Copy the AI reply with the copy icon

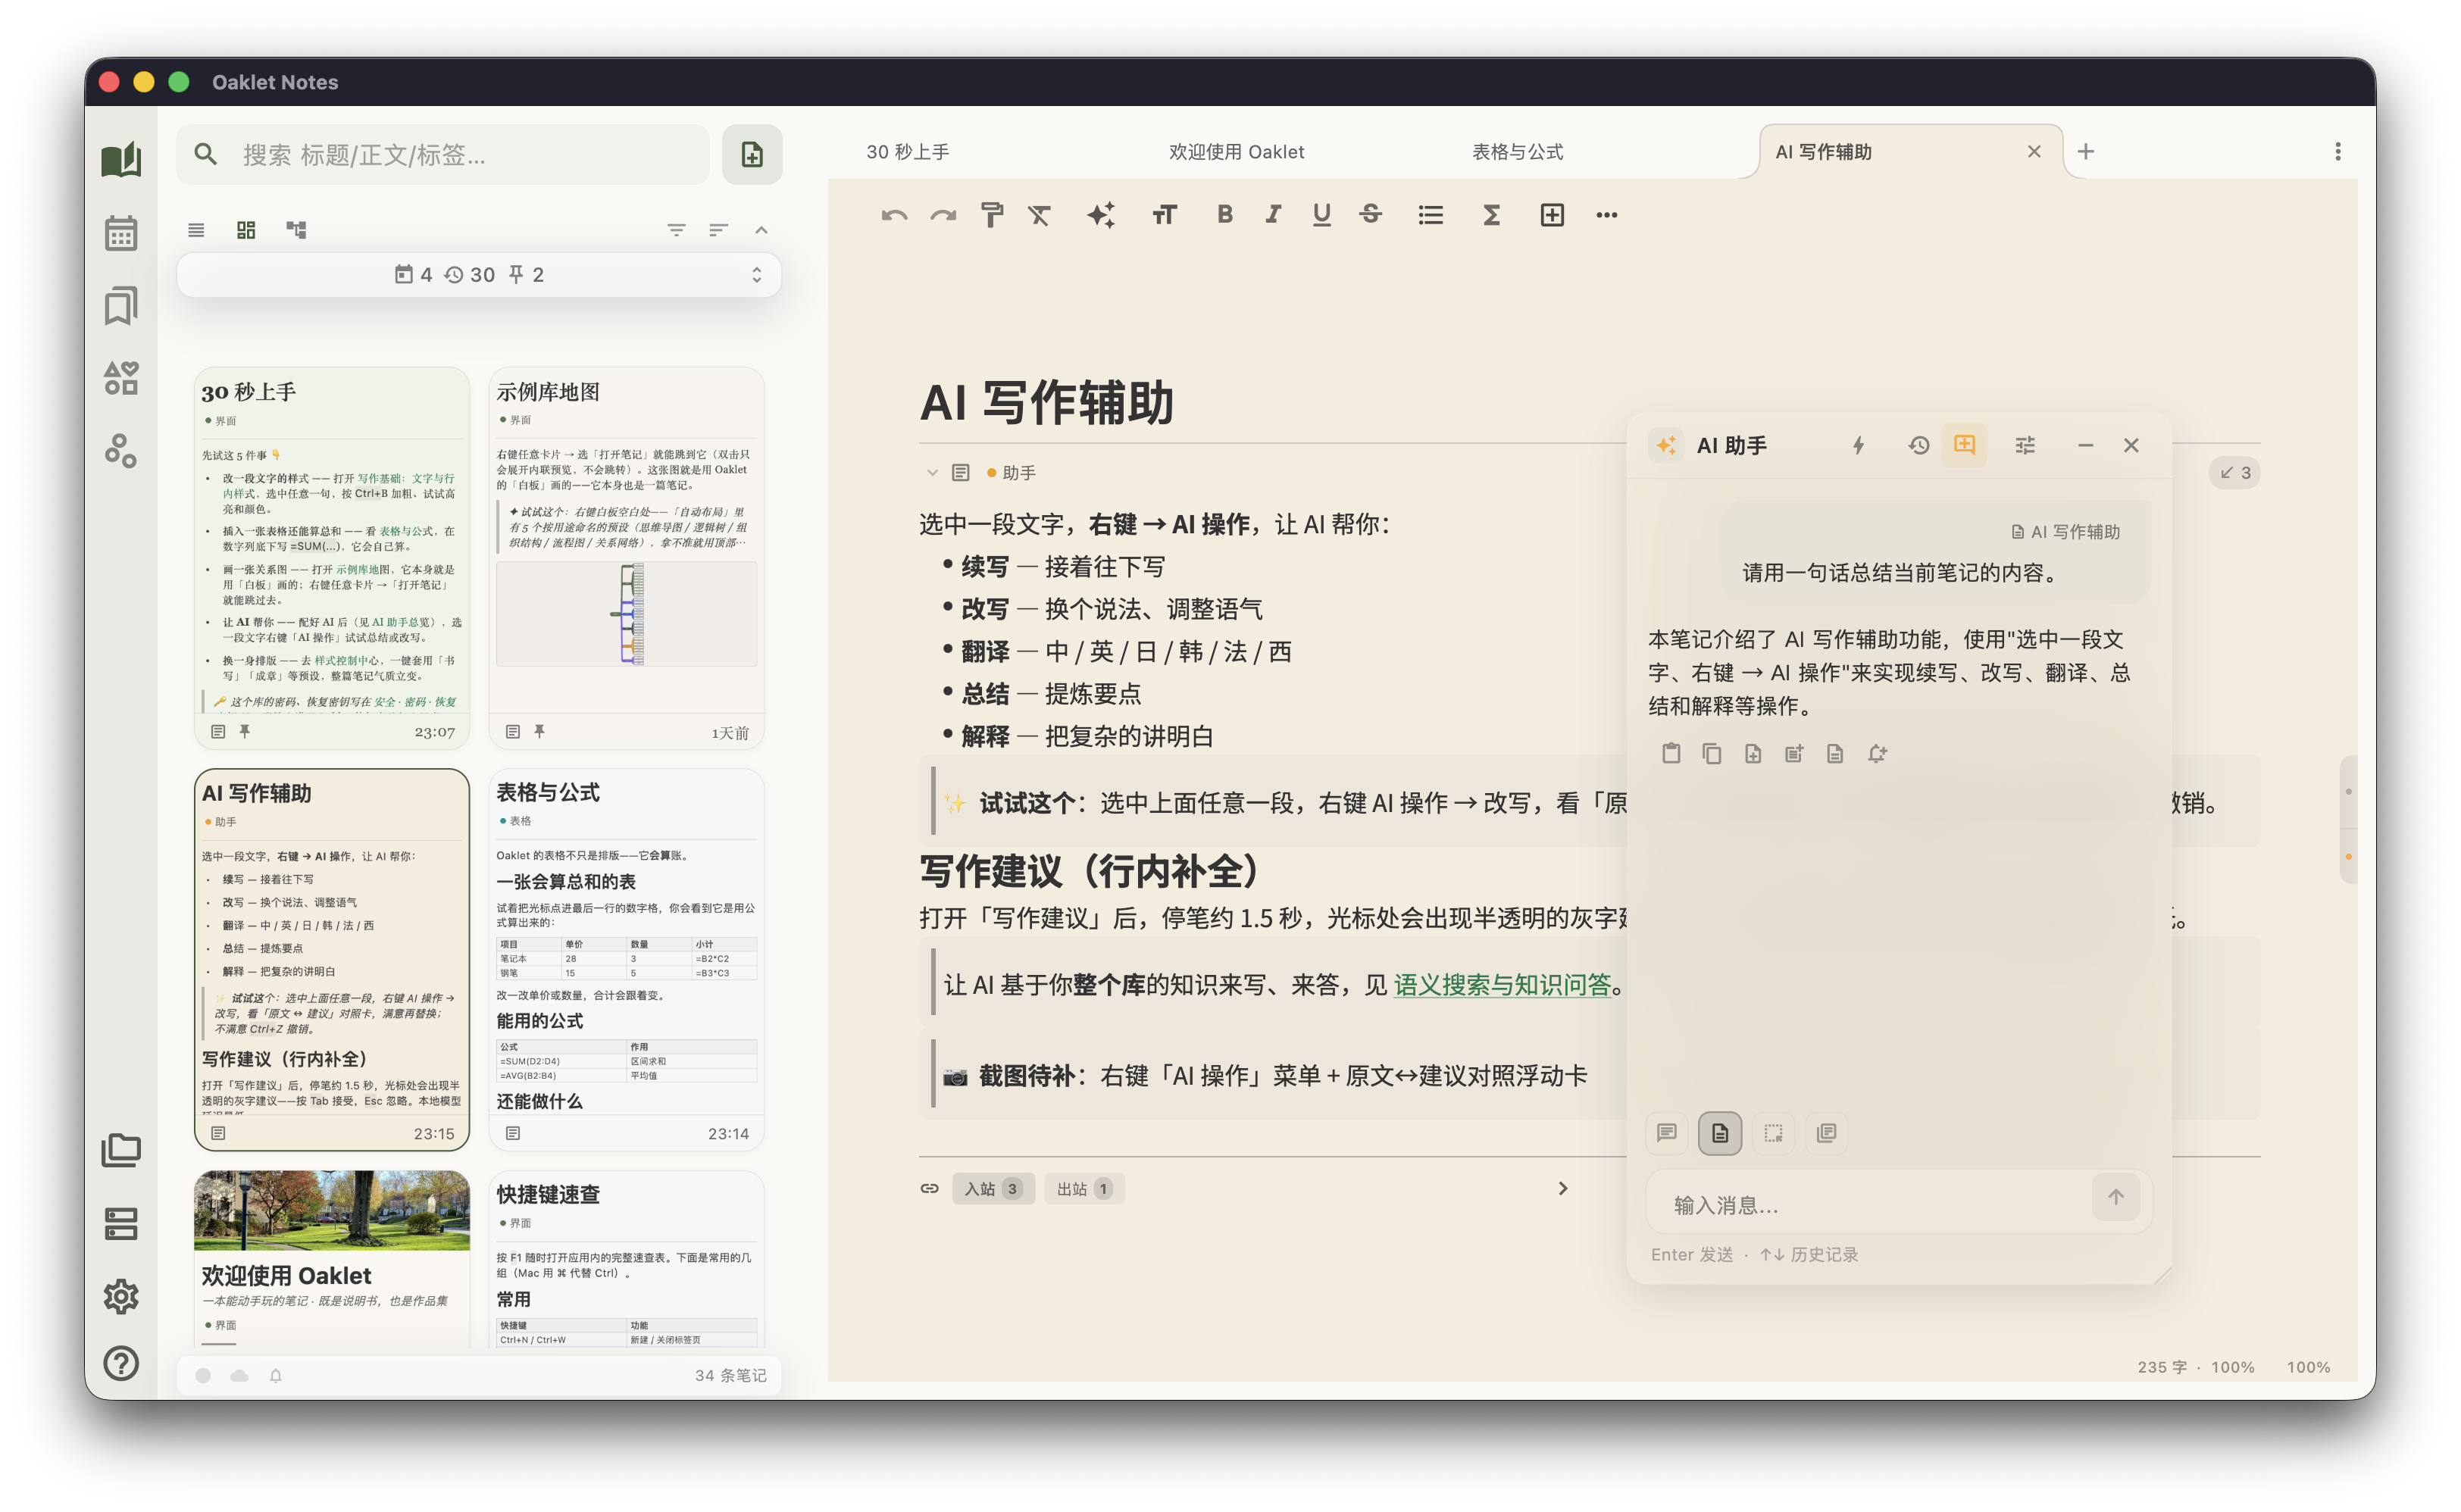pyautogui.click(x=1712, y=754)
